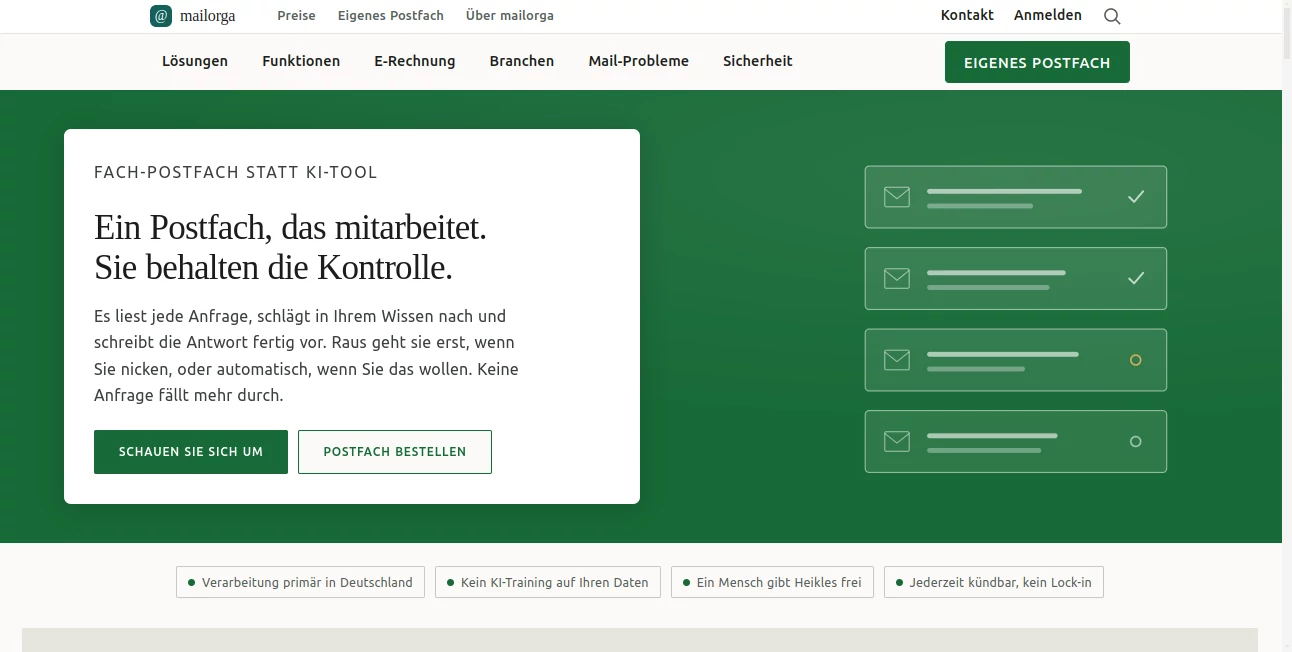
Task: Click the checkmark on the first mail card
Action: (1135, 197)
